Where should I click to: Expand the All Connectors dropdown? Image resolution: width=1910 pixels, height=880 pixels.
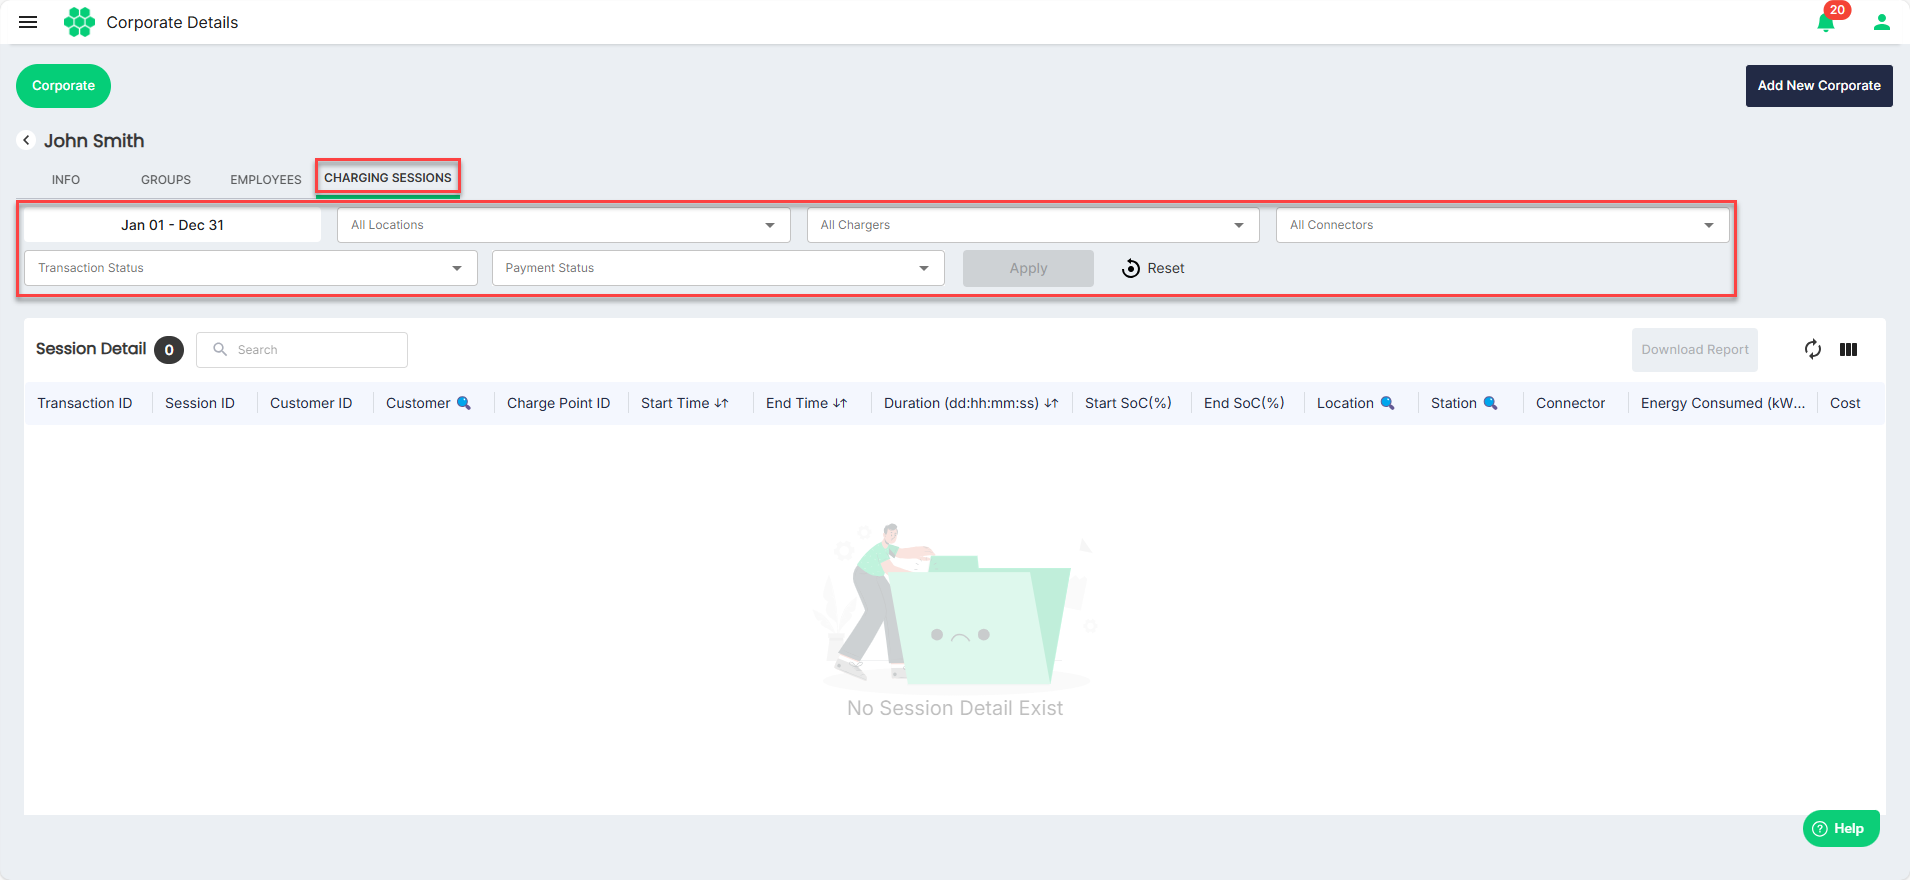tap(1502, 225)
